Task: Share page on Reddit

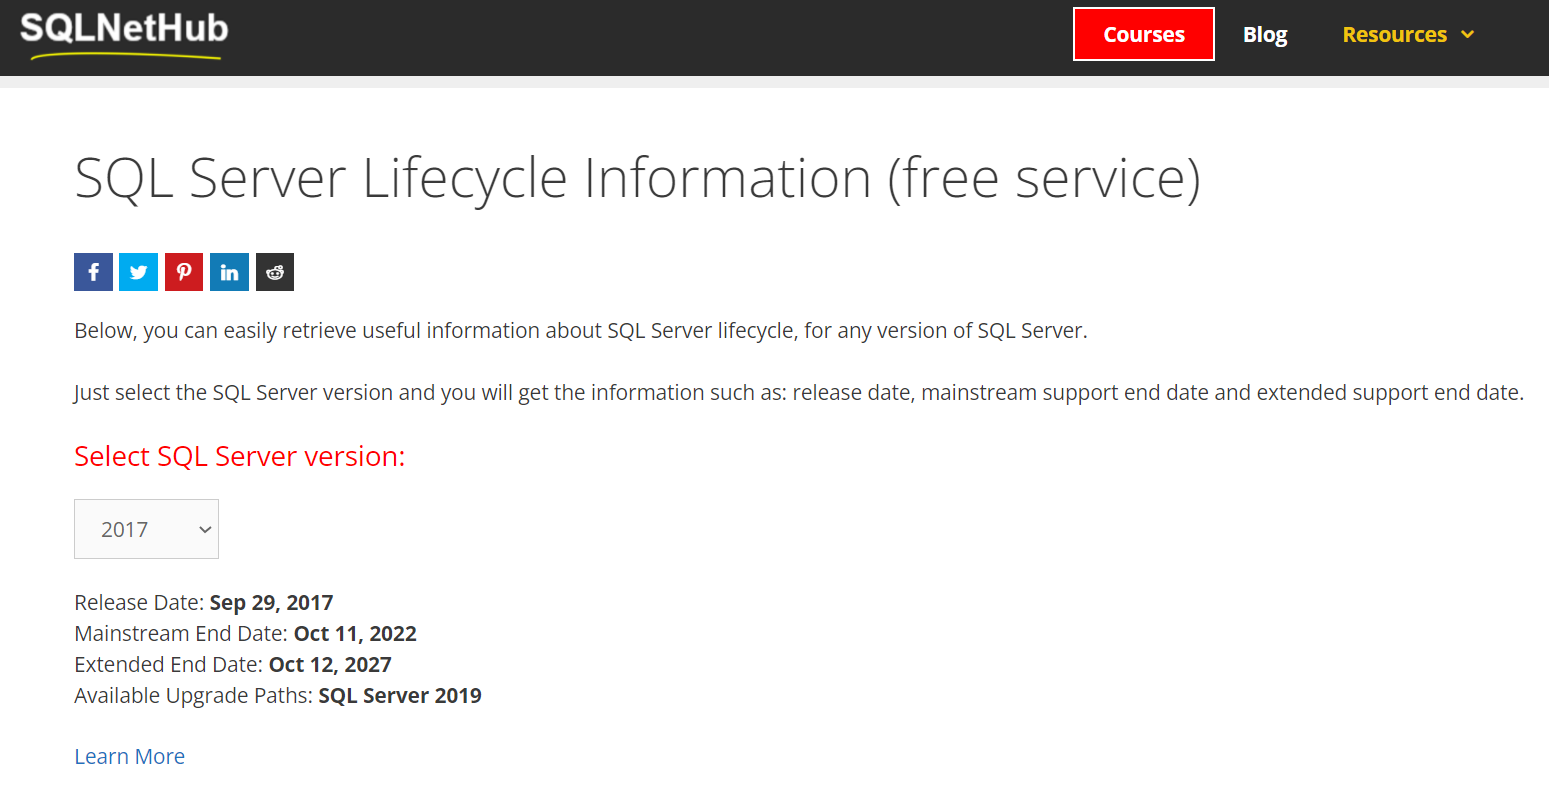Action: tap(275, 272)
